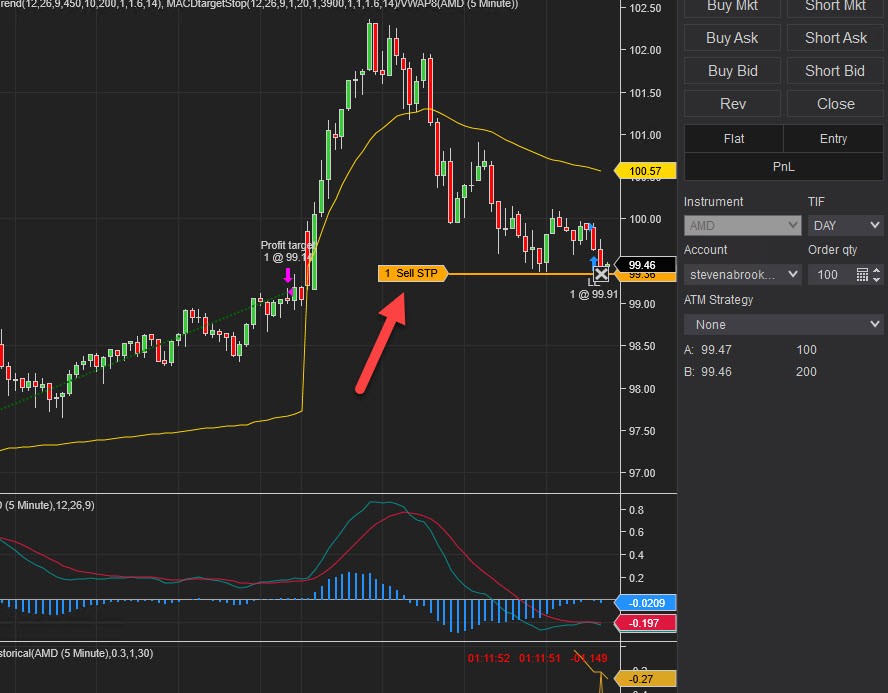888x693 pixels.
Task: Click the 97.00 price axis label
Action: click(x=642, y=473)
